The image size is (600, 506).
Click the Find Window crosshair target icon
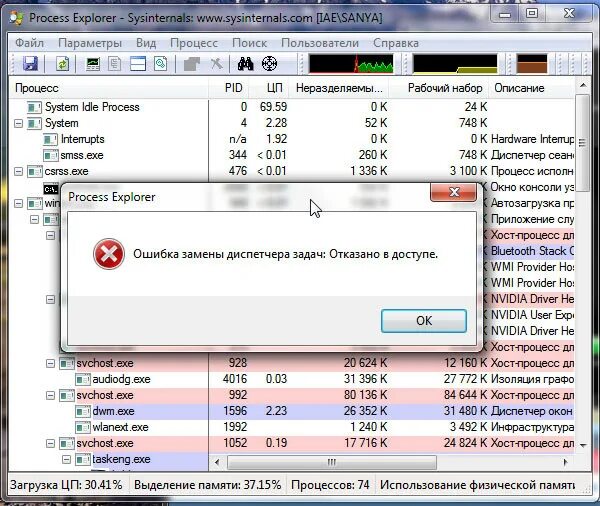coord(269,64)
